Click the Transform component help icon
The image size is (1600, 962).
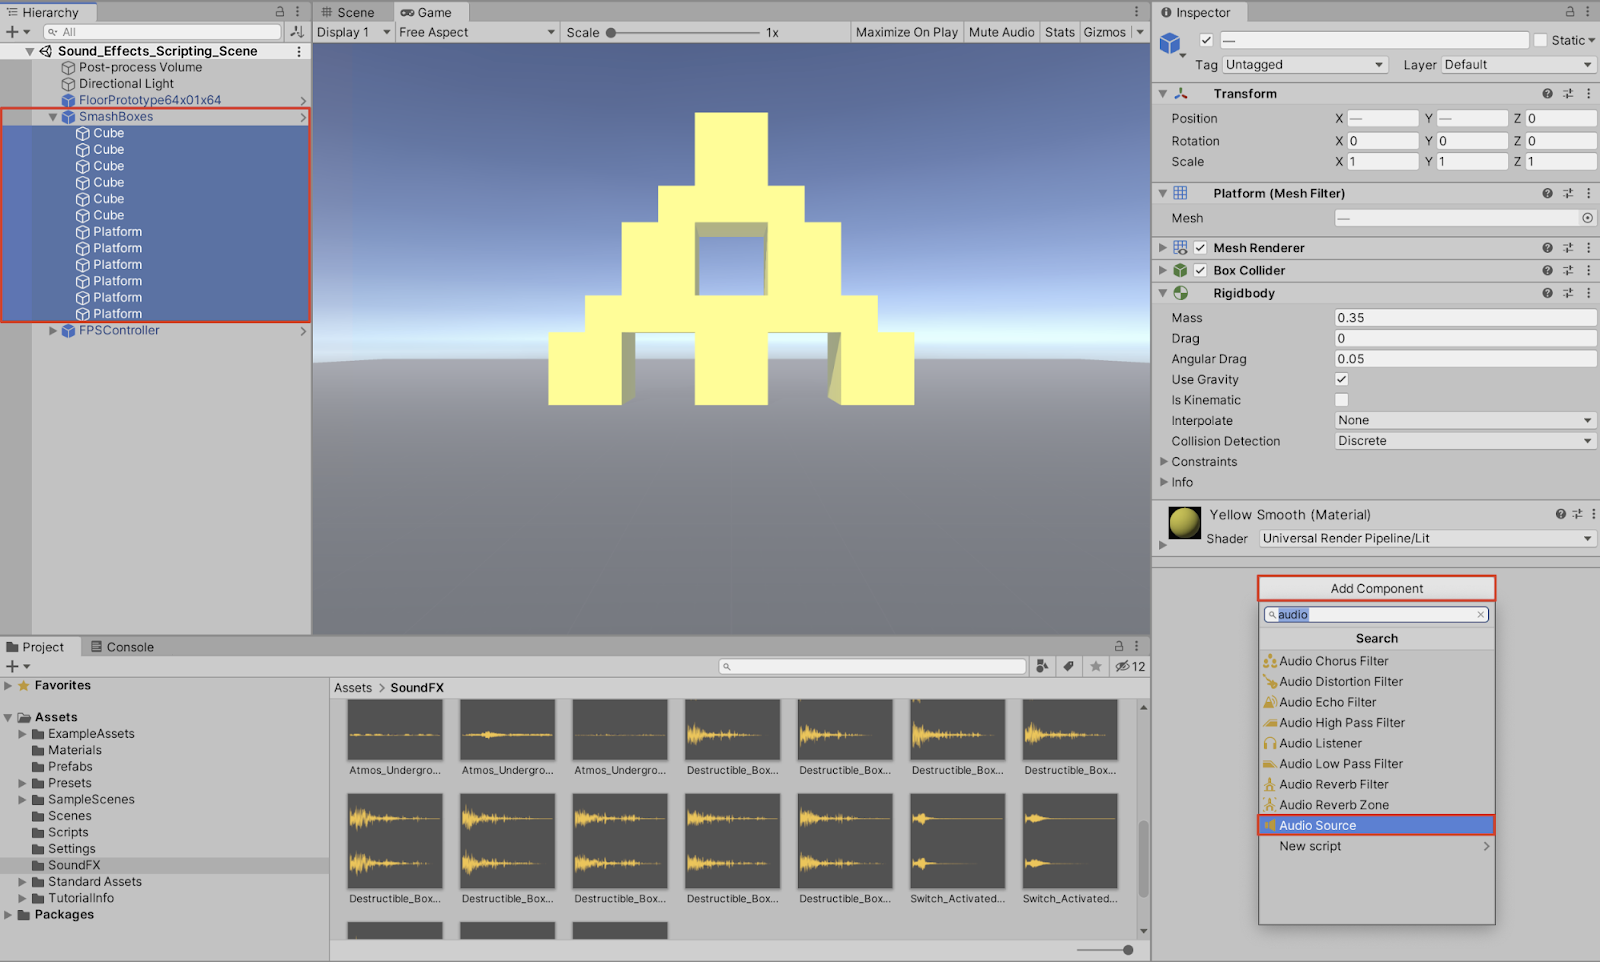click(1547, 94)
